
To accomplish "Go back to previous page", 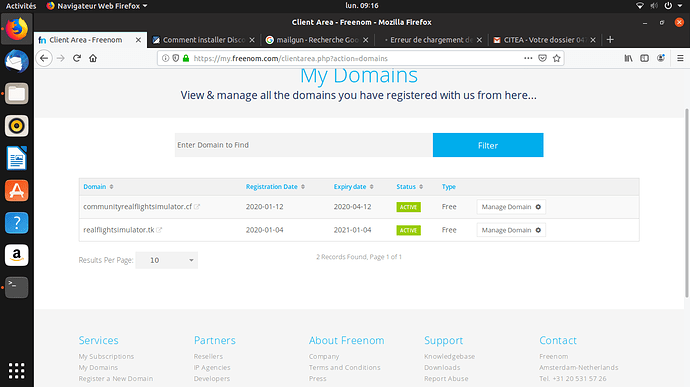I will 44,58.
